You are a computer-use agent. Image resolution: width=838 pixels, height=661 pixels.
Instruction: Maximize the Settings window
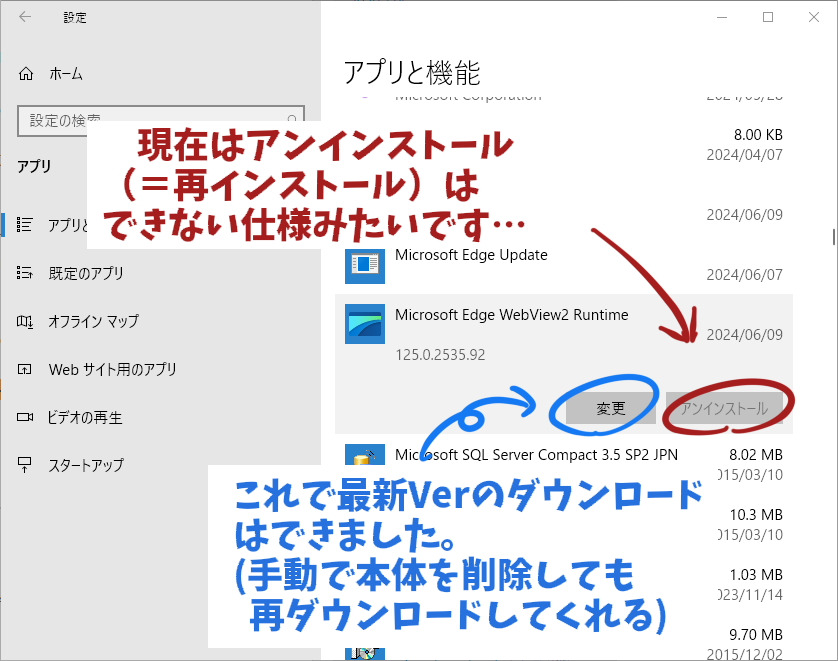point(768,17)
